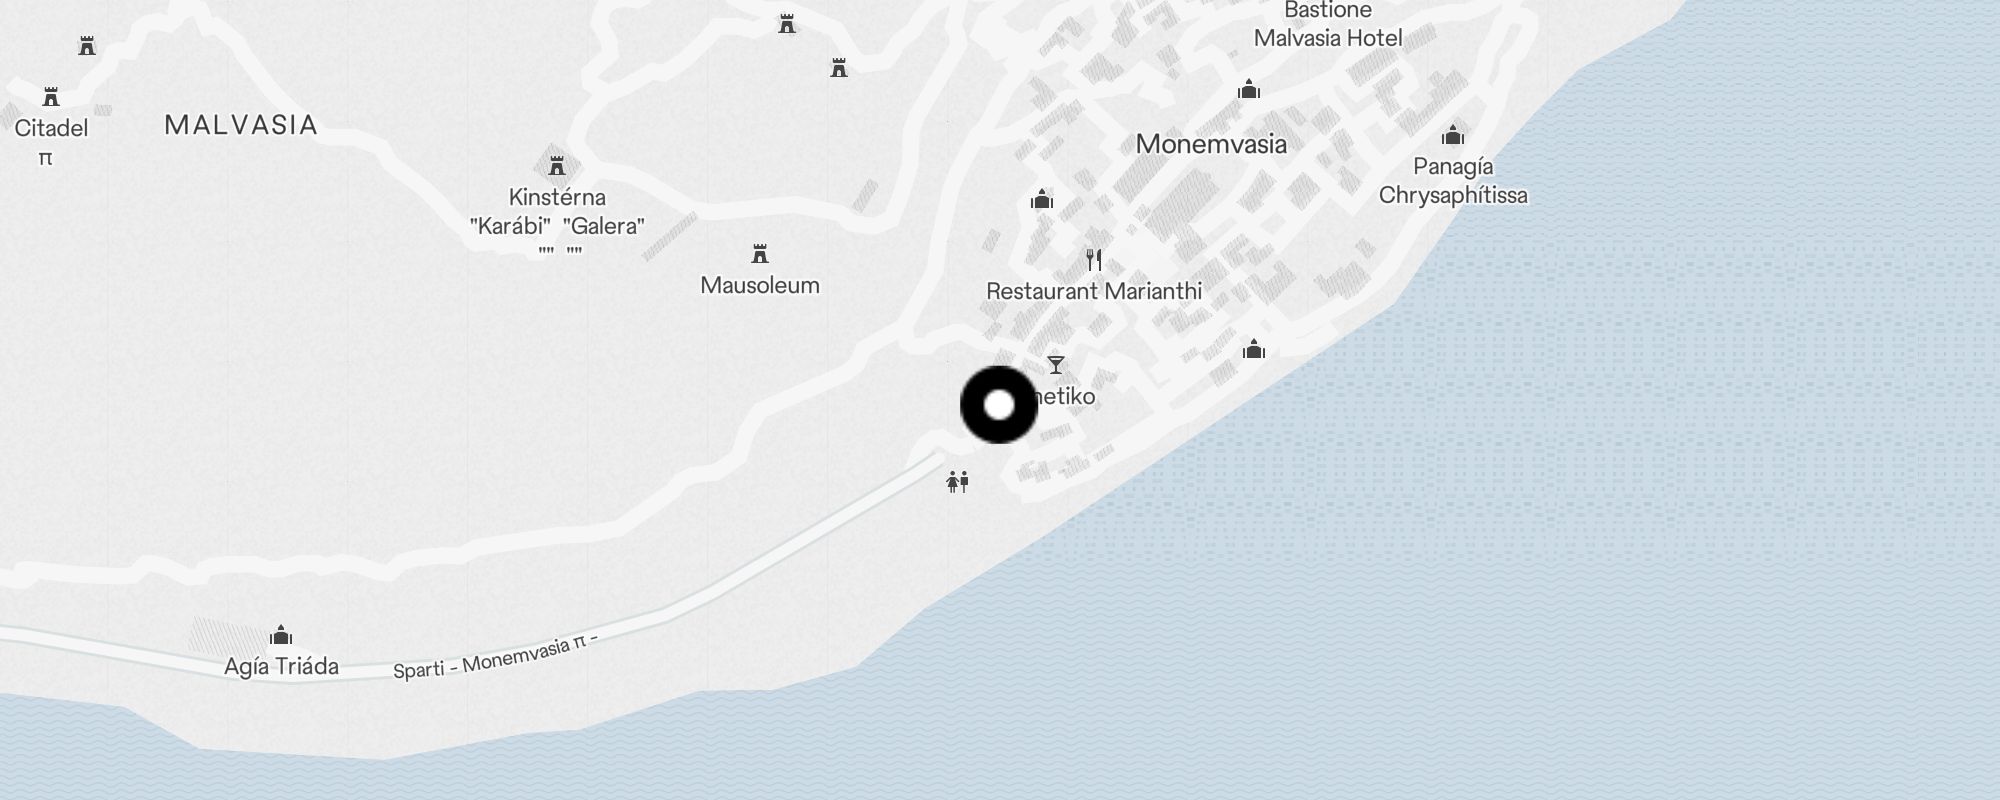The image size is (2000, 800).
Task: Select the Sparti - Monemvasia road label
Action: pyautogui.click(x=495, y=656)
